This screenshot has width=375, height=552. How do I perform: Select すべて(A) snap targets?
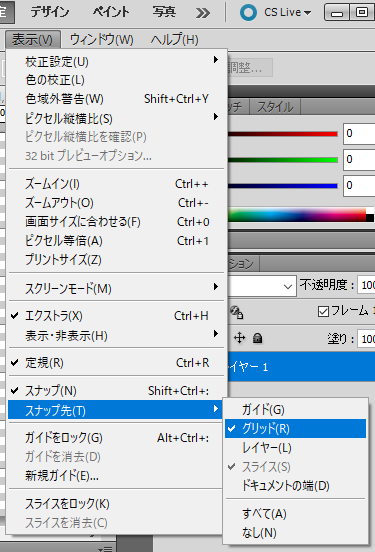point(295,514)
